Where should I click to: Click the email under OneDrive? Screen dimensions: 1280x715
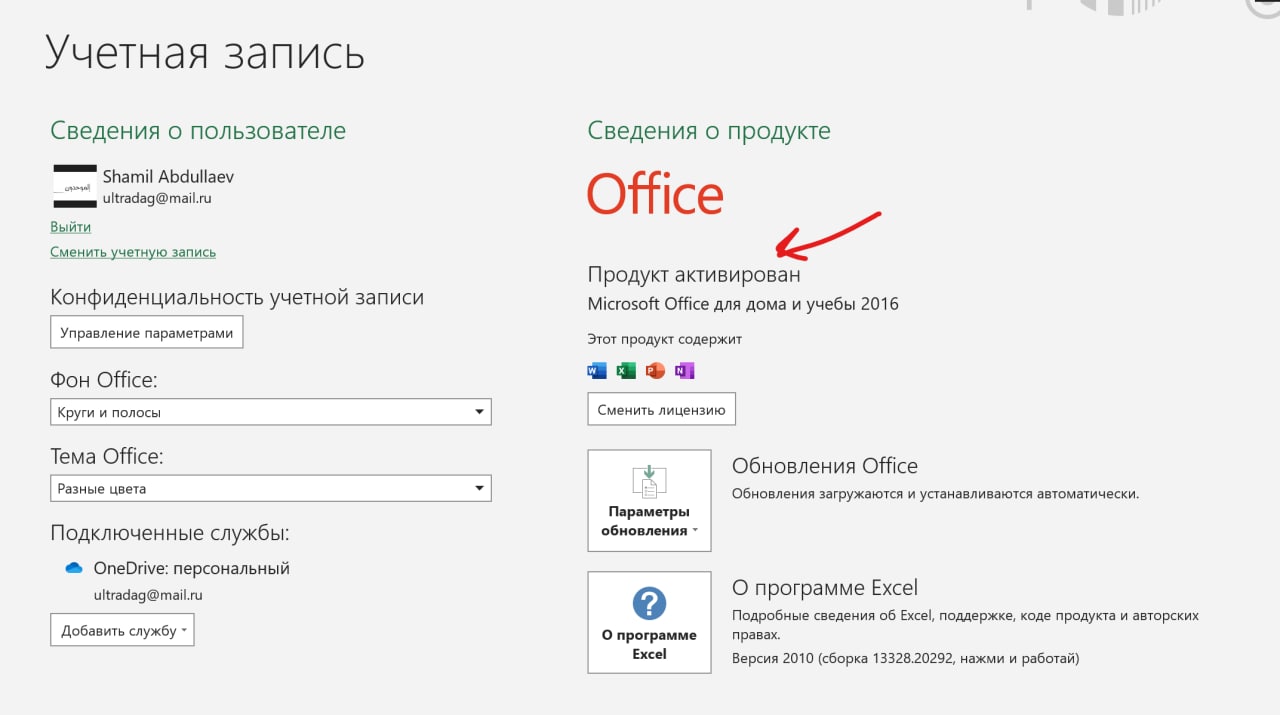click(x=148, y=595)
